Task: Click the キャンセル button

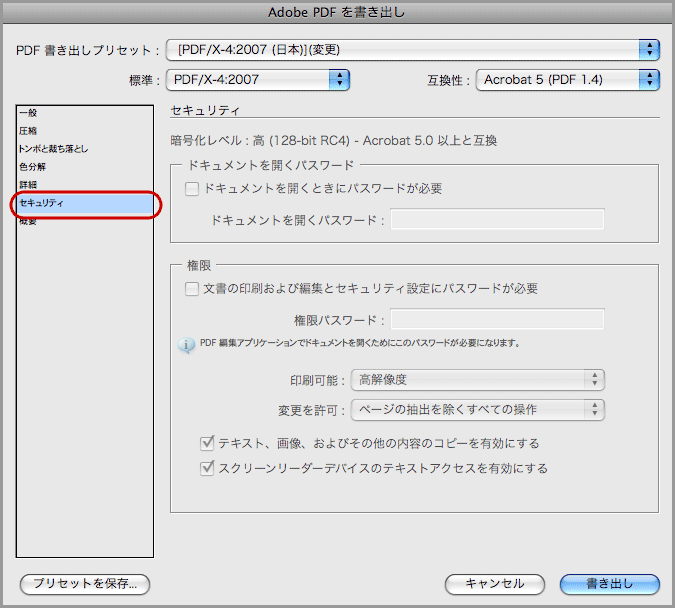Action: point(495,584)
